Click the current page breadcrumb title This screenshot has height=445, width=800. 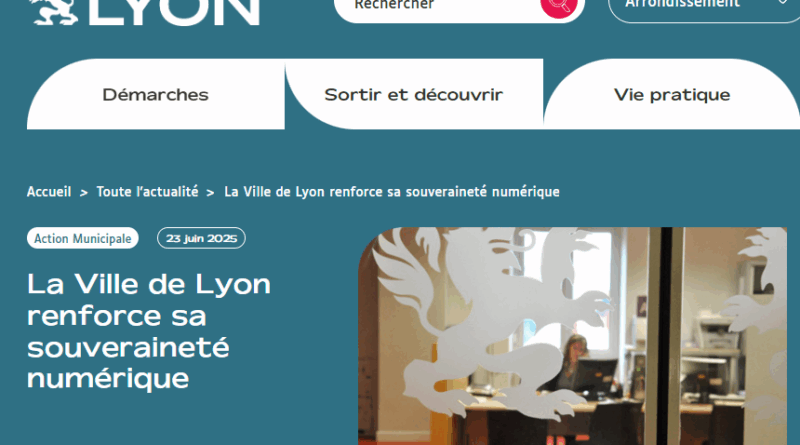[x=392, y=192]
